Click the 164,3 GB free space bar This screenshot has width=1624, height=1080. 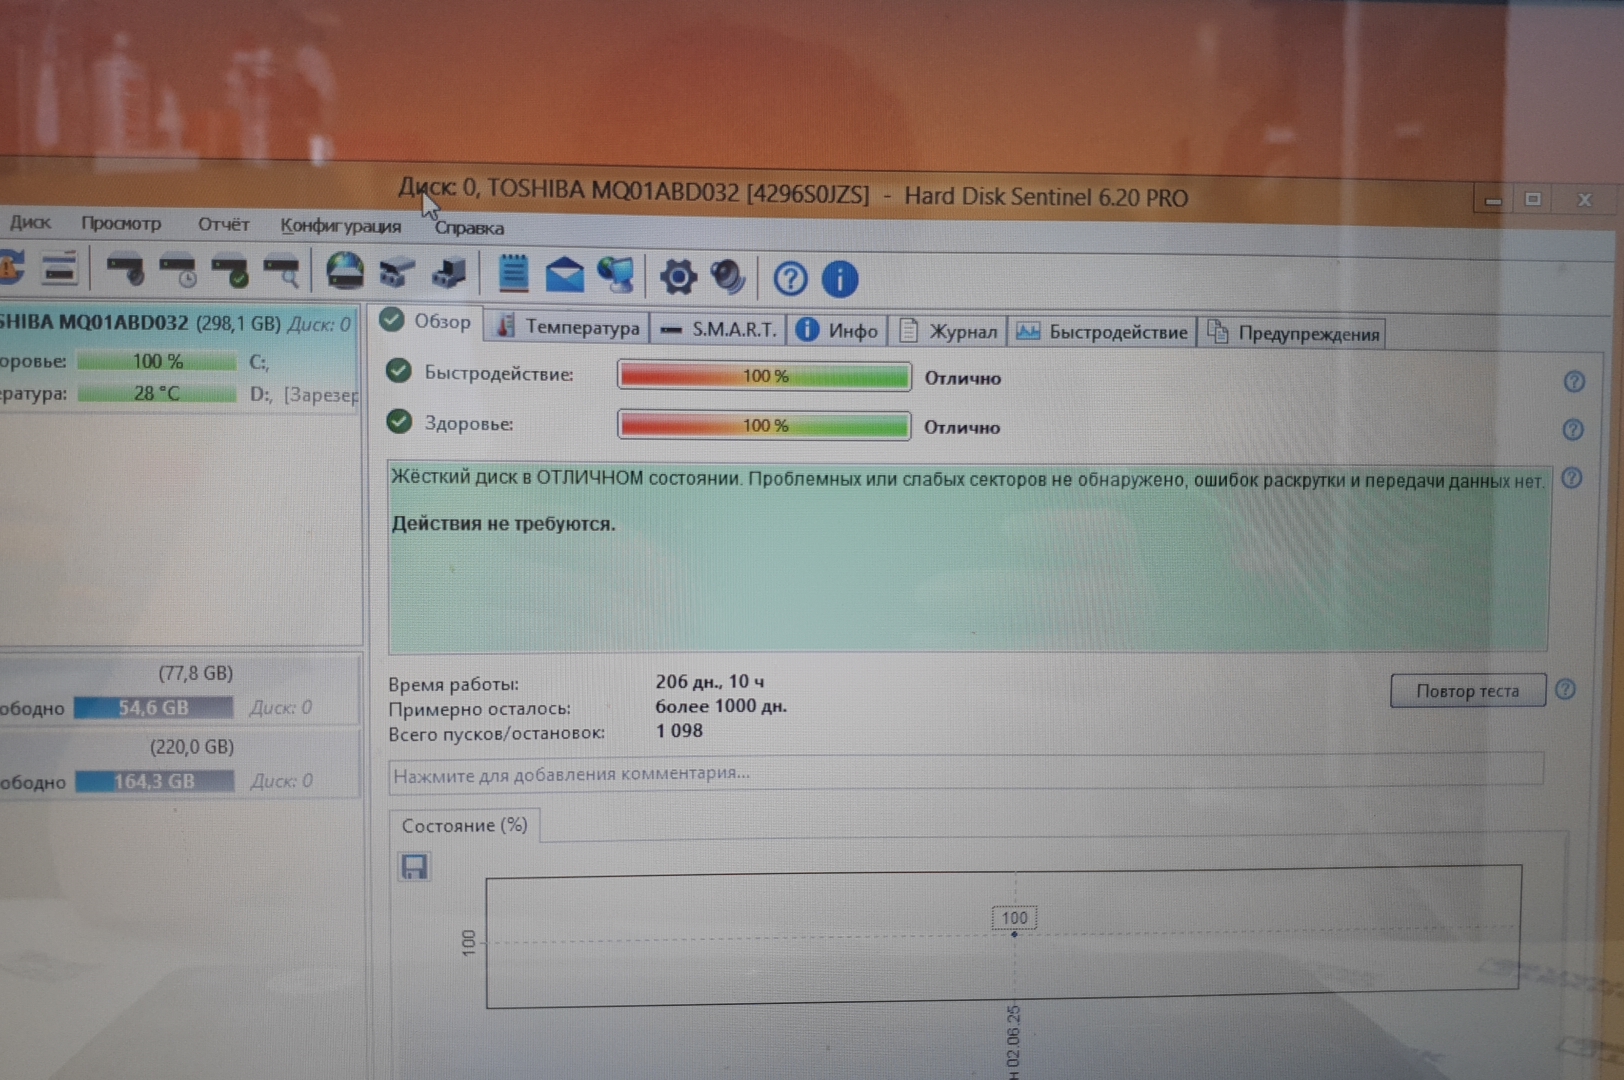154,781
